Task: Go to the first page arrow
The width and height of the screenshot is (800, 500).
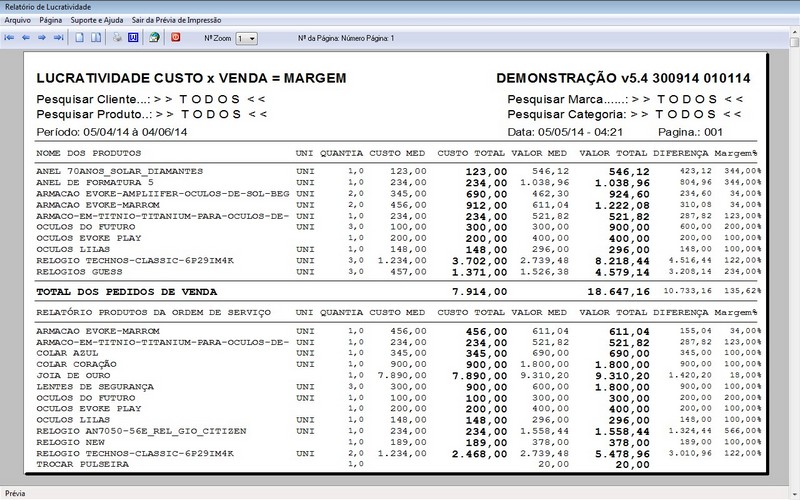Action: (9, 38)
